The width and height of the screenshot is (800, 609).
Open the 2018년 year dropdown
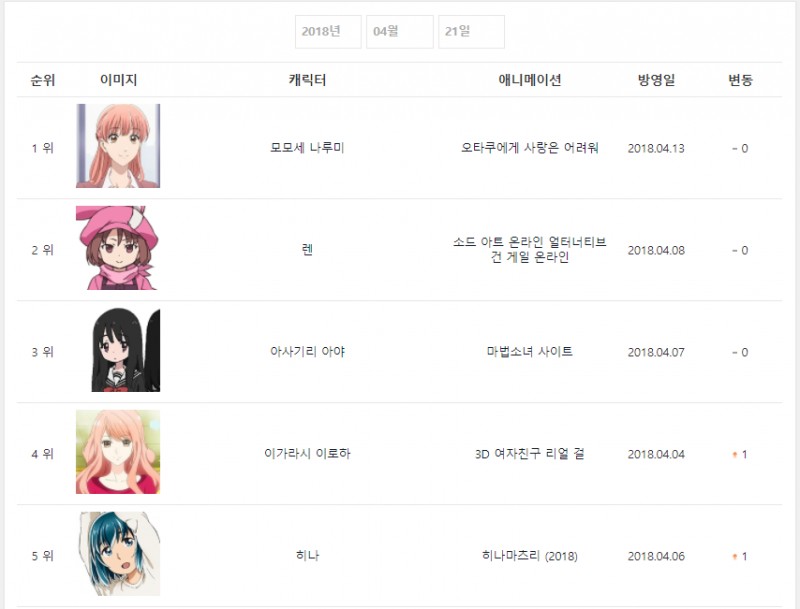[328, 32]
